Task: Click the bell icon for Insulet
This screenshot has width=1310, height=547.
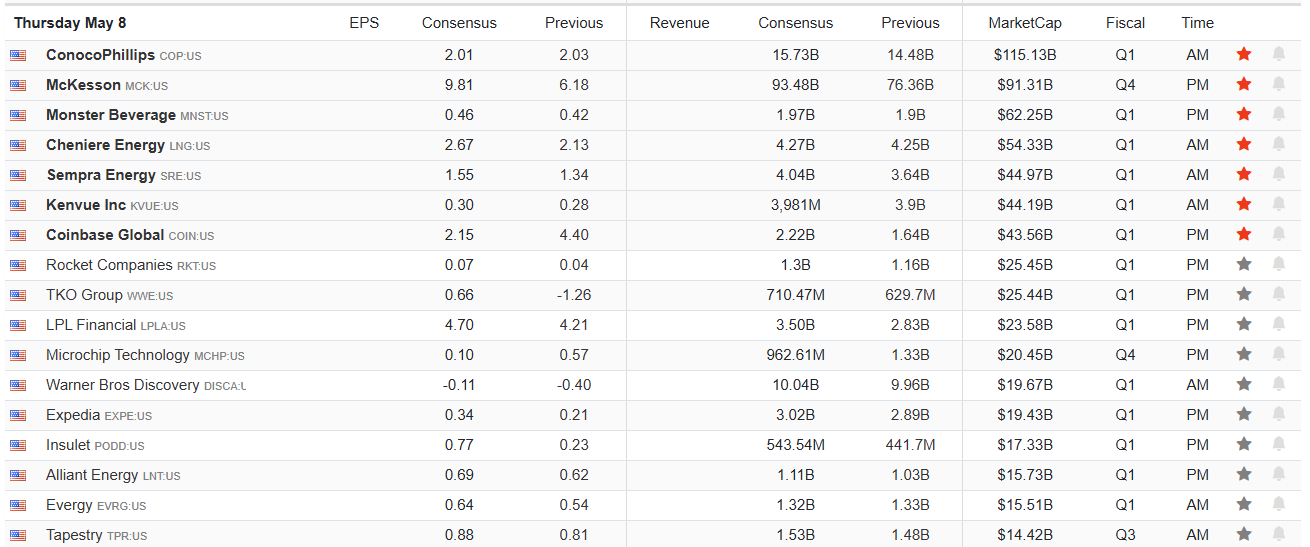Action: (1278, 445)
